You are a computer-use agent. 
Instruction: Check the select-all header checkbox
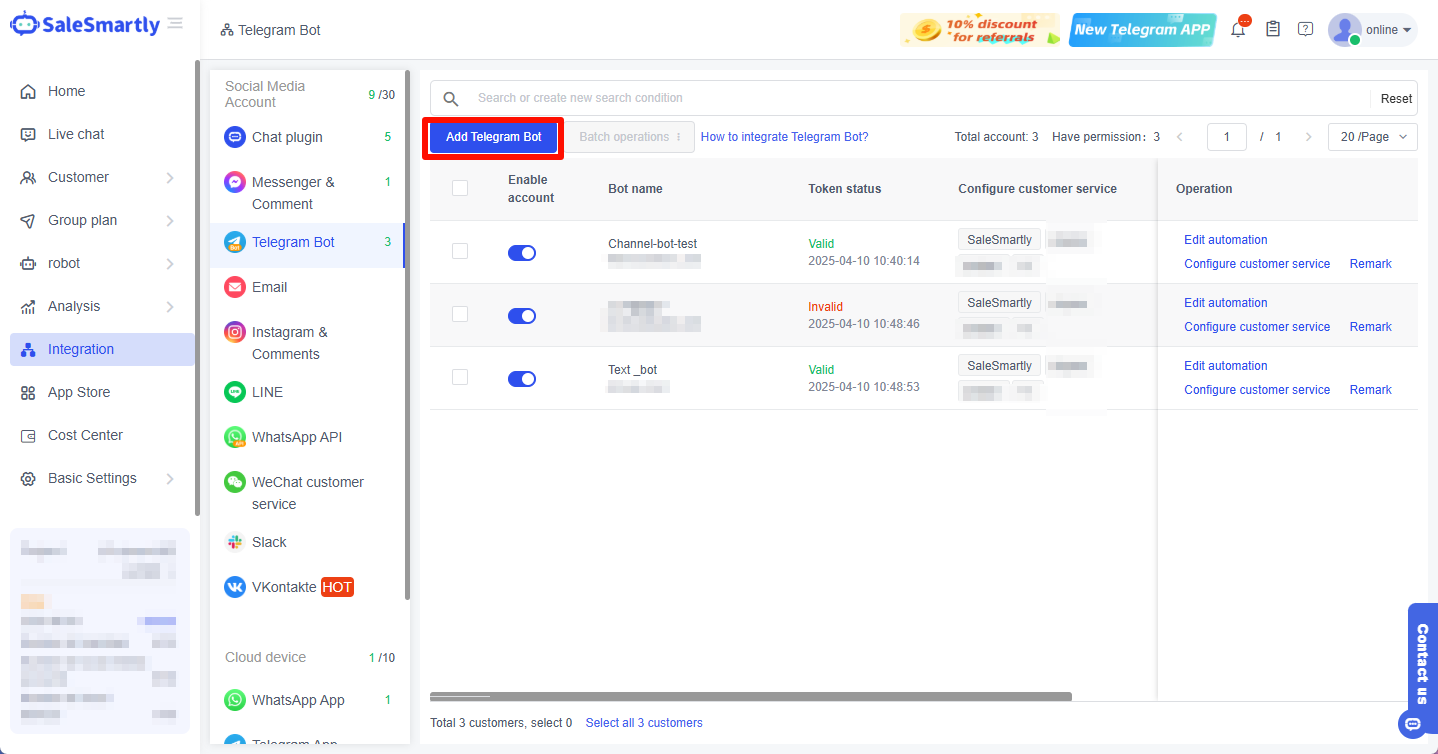tap(460, 188)
